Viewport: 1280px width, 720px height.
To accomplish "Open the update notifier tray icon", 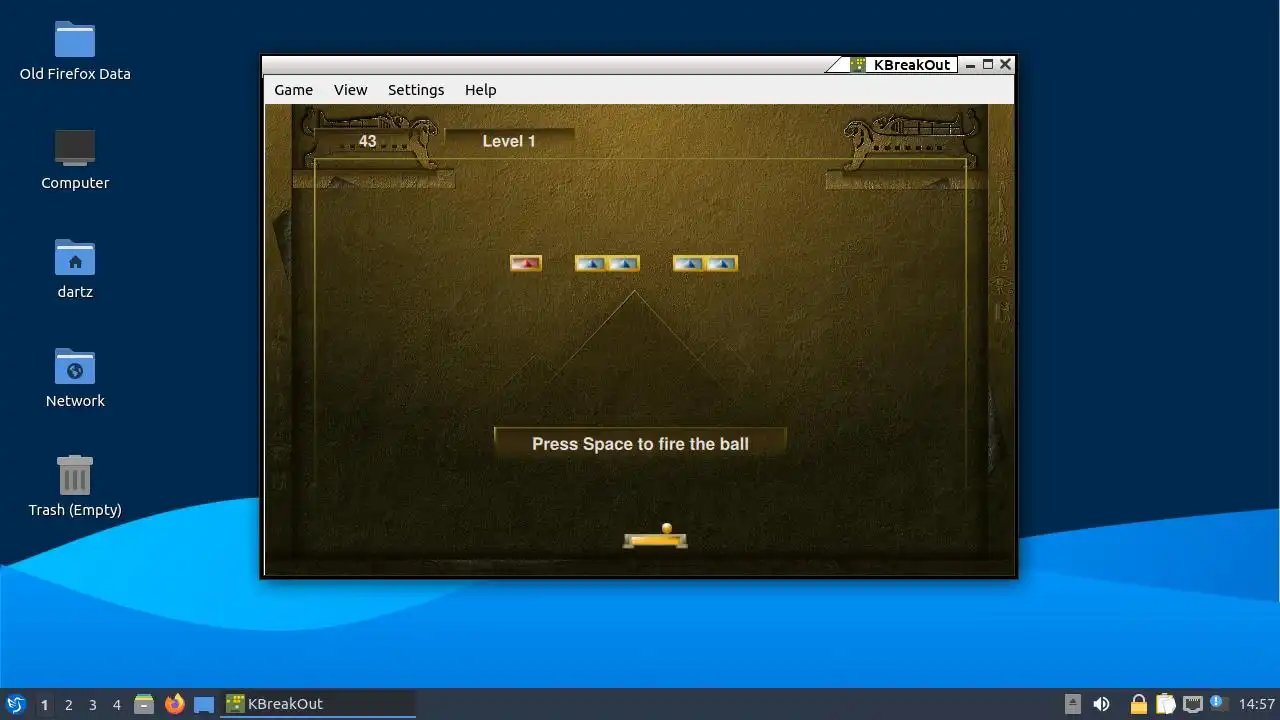I will [x=1218, y=703].
